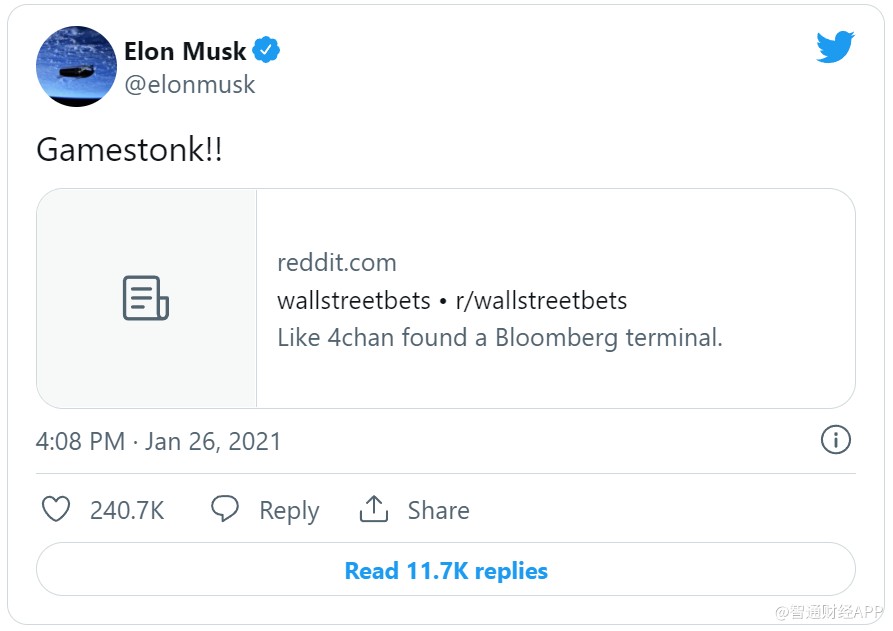893x631 pixels.
Task: Open the tweet info circle icon
Action: coord(835,440)
